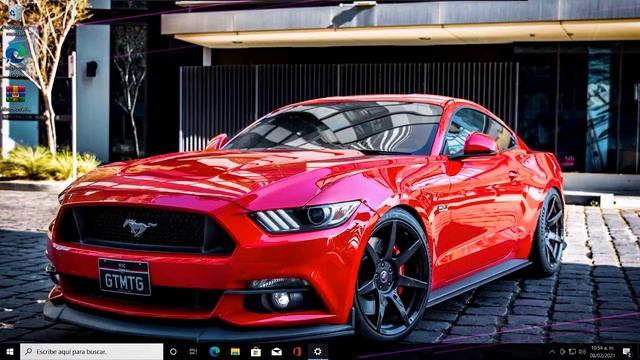This screenshot has height=360, width=640.
Task: Open the Windows Start menu
Action: click(x=10, y=351)
